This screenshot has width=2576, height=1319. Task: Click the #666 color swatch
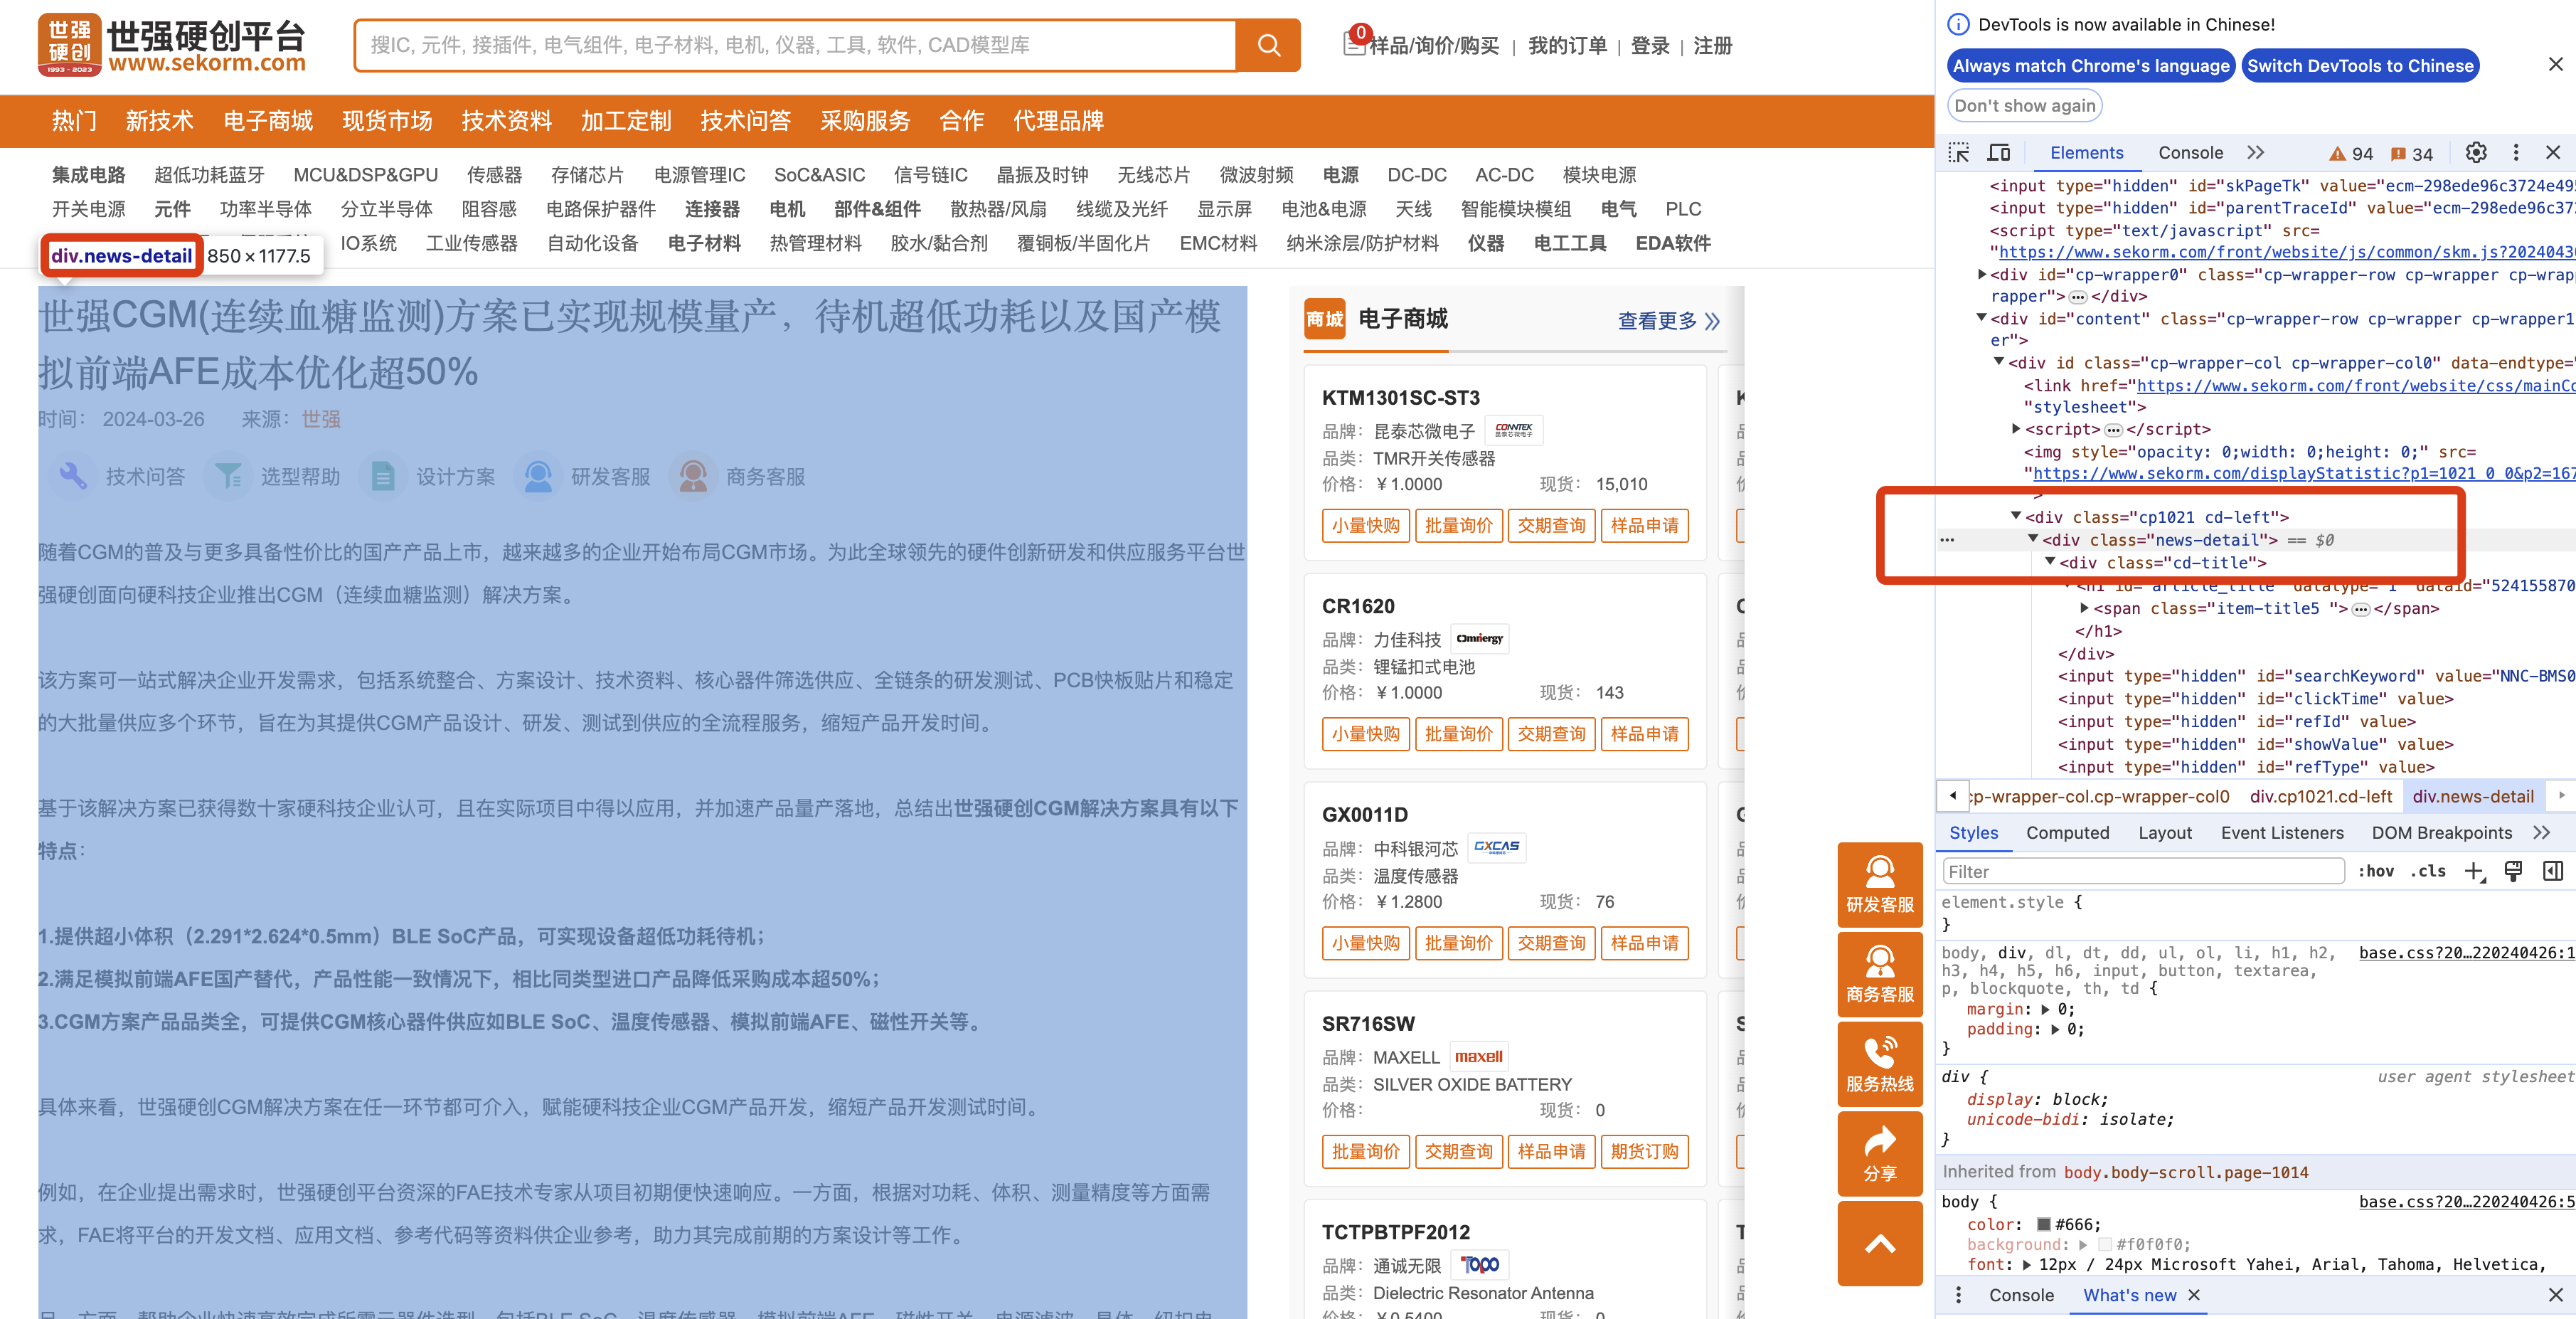tap(2043, 1225)
